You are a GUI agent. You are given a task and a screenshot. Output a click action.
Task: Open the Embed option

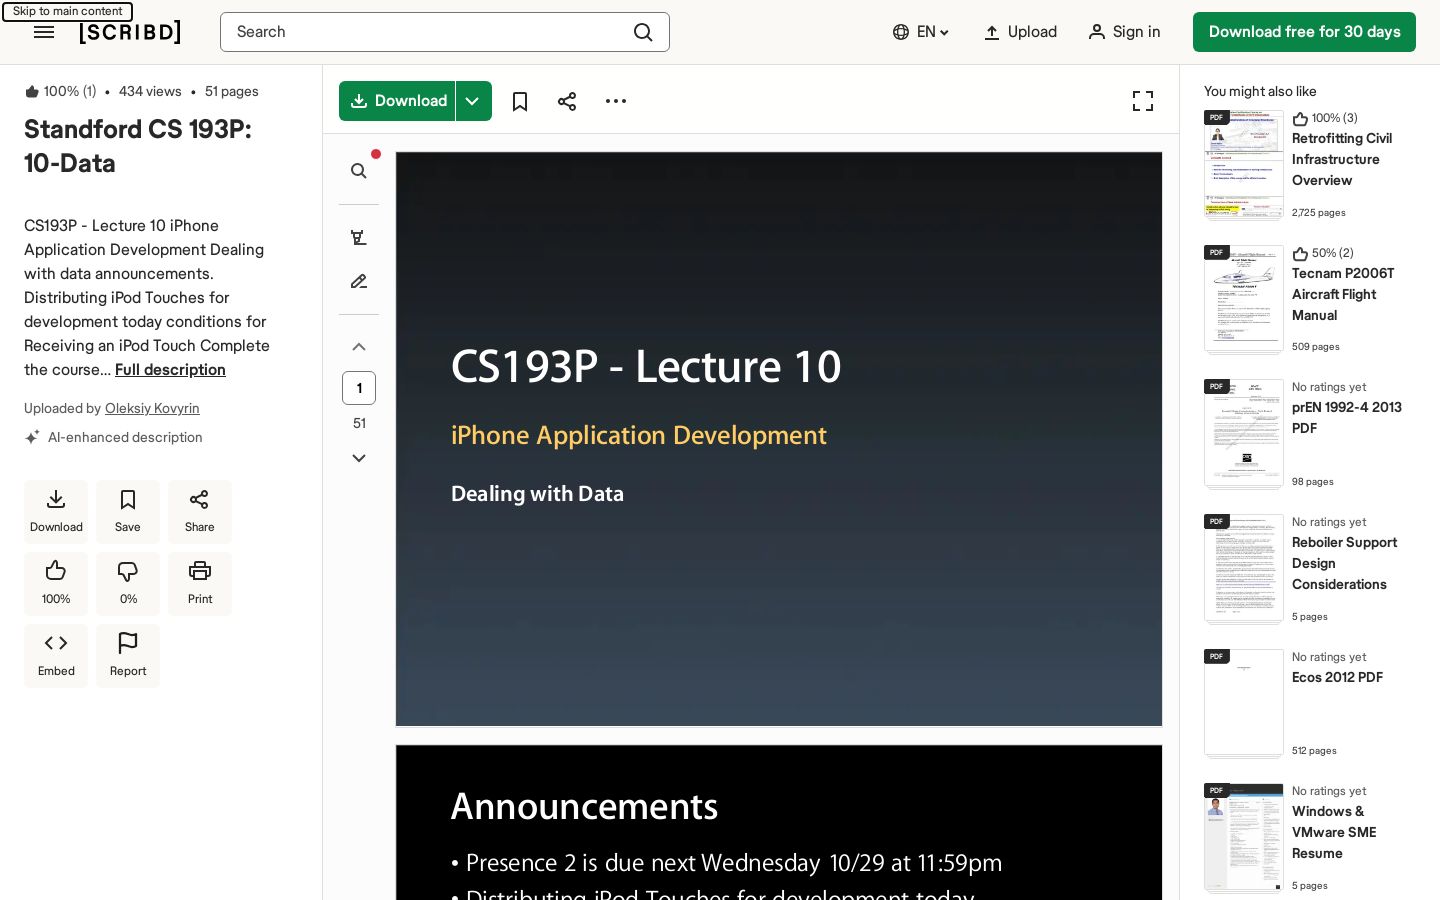coord(56,656)
